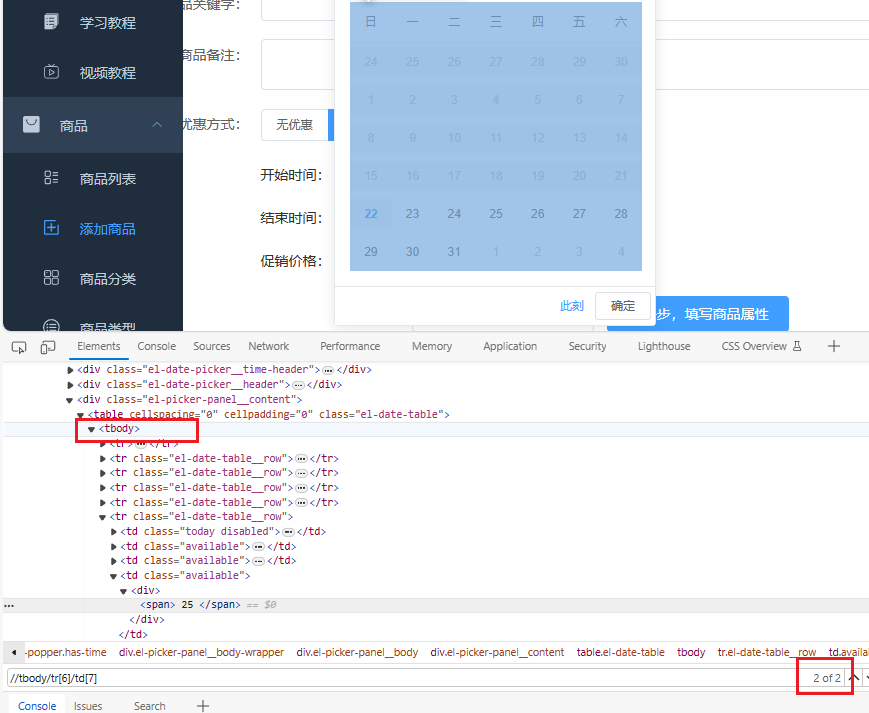This screenshot has height=713, width=869.
Task: Toggle the device emulation toolbar
Action: pyautogui.click(x=47, y=346)
